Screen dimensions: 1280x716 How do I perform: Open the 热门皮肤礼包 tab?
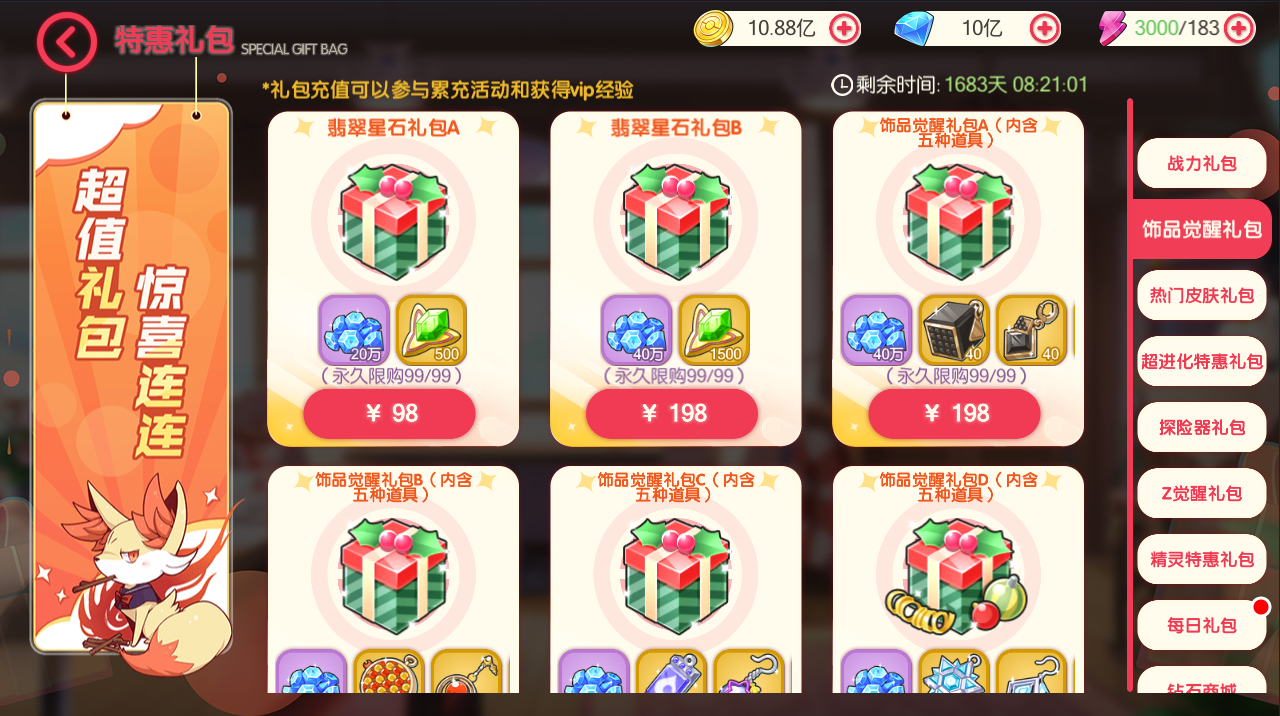click(1202, 295)
